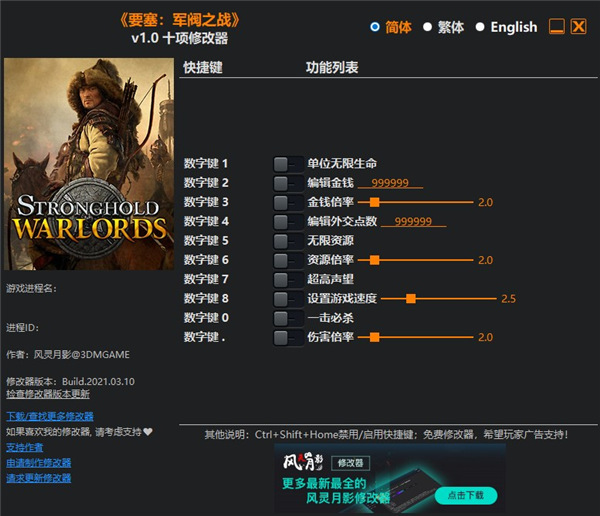Open 申请制作修改器 link

pyautogui.click(x=39, y=463)
